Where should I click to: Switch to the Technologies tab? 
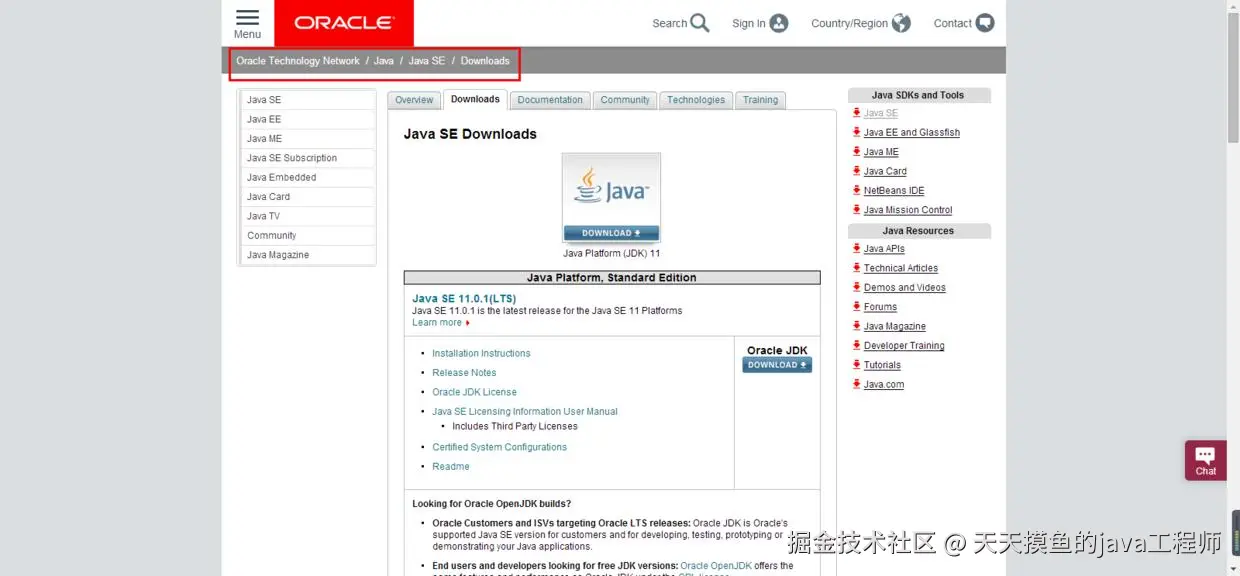[x=696, y=100]
